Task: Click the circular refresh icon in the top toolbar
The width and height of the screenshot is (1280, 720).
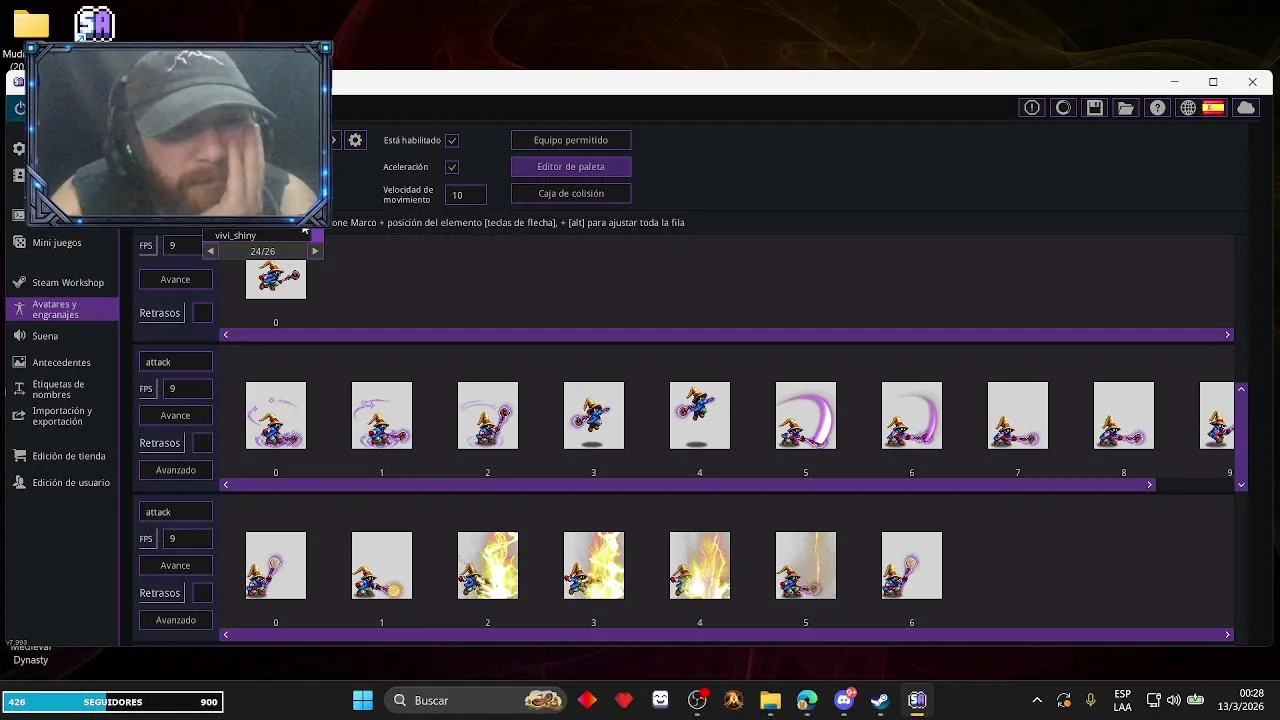Action: pos(1063,108)
